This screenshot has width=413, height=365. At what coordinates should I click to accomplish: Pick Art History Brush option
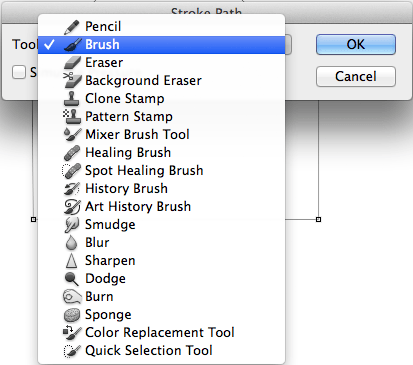click(x=161, y=207)
